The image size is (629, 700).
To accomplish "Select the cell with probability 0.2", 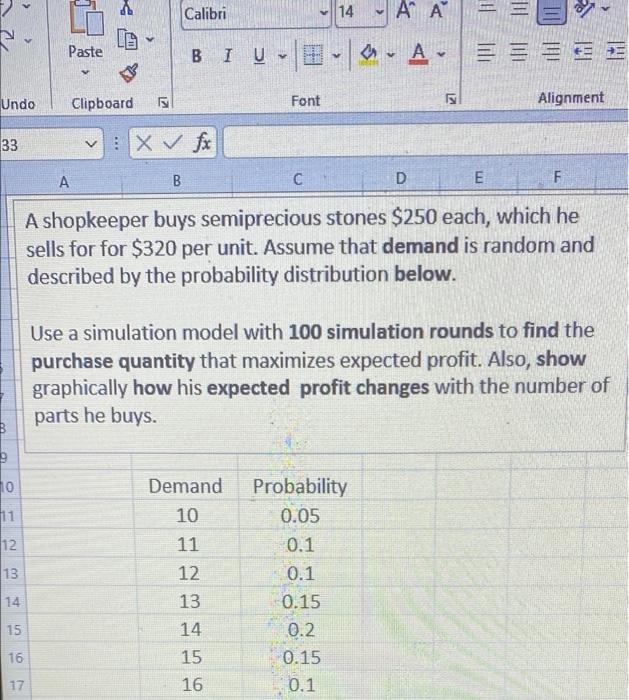I will (x=301, y=630).
